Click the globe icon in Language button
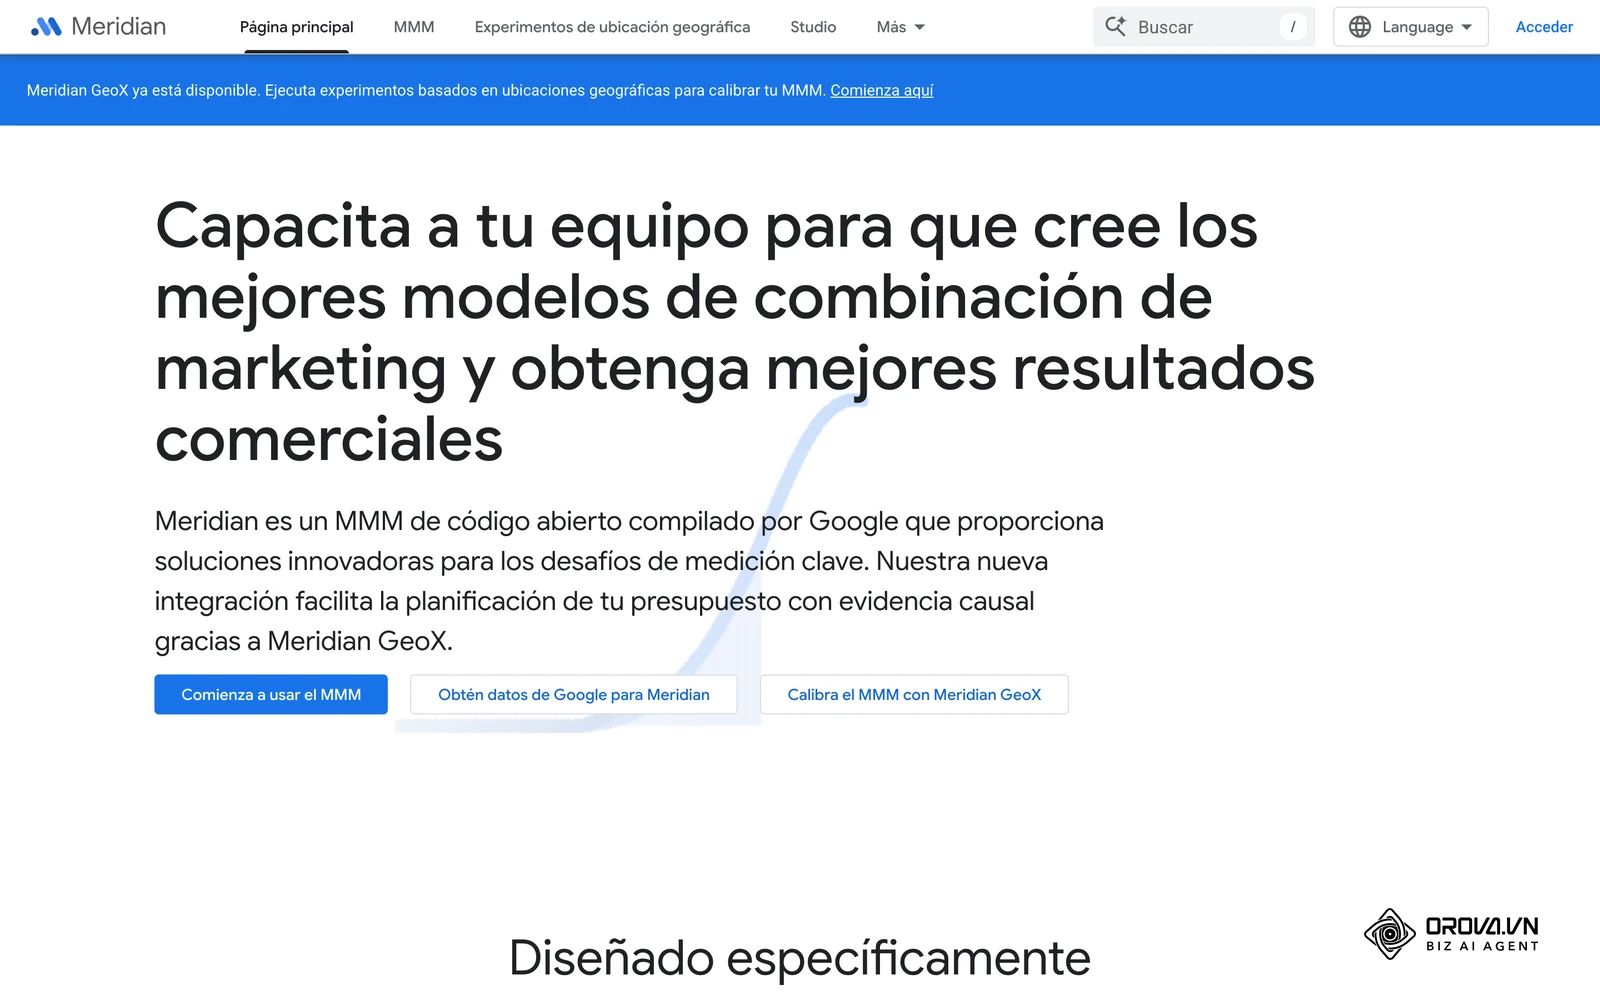Screen dimensions: 1600x1000 click(1360, 27)
